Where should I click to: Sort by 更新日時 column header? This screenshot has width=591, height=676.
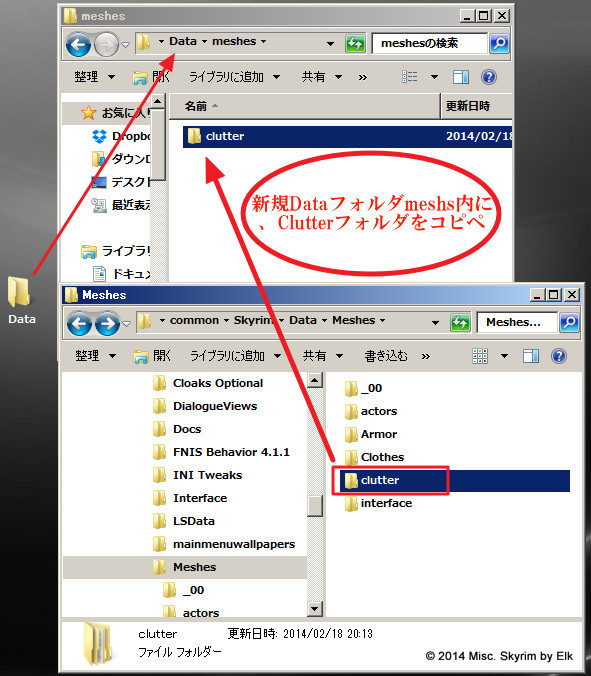tap(476, 106)
